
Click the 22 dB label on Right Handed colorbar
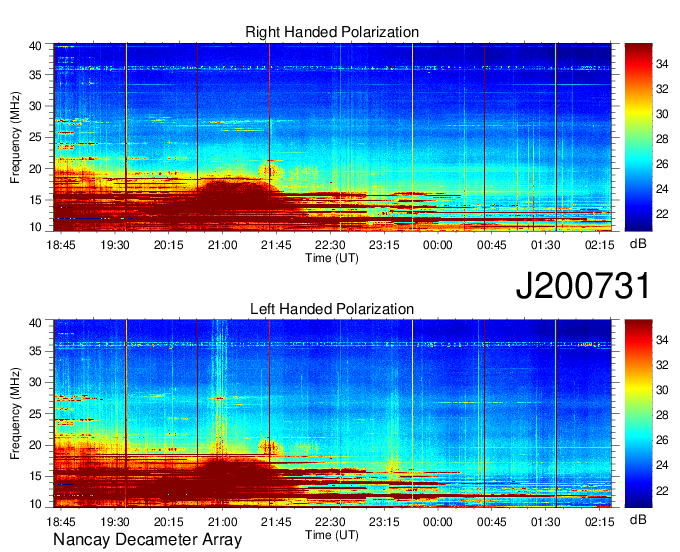tap(662, 214)
